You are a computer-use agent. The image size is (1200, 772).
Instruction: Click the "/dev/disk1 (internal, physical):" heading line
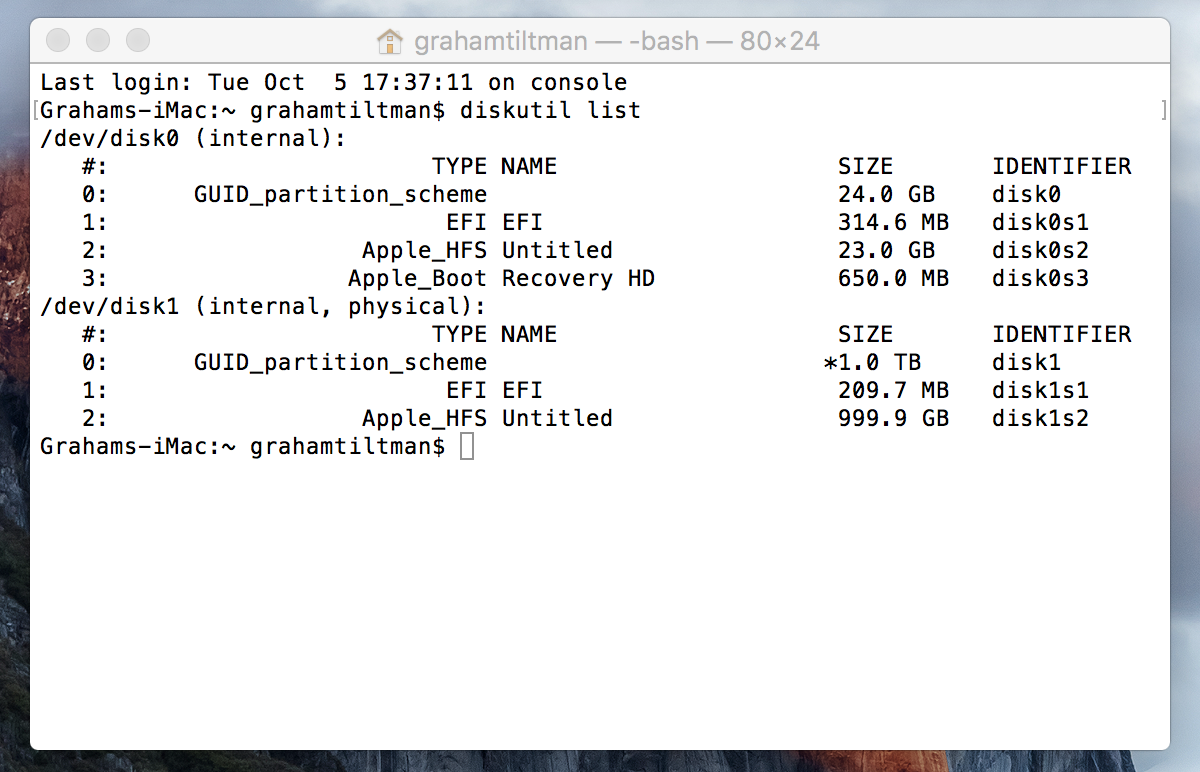pyautogui.click(x=263, y=306)
